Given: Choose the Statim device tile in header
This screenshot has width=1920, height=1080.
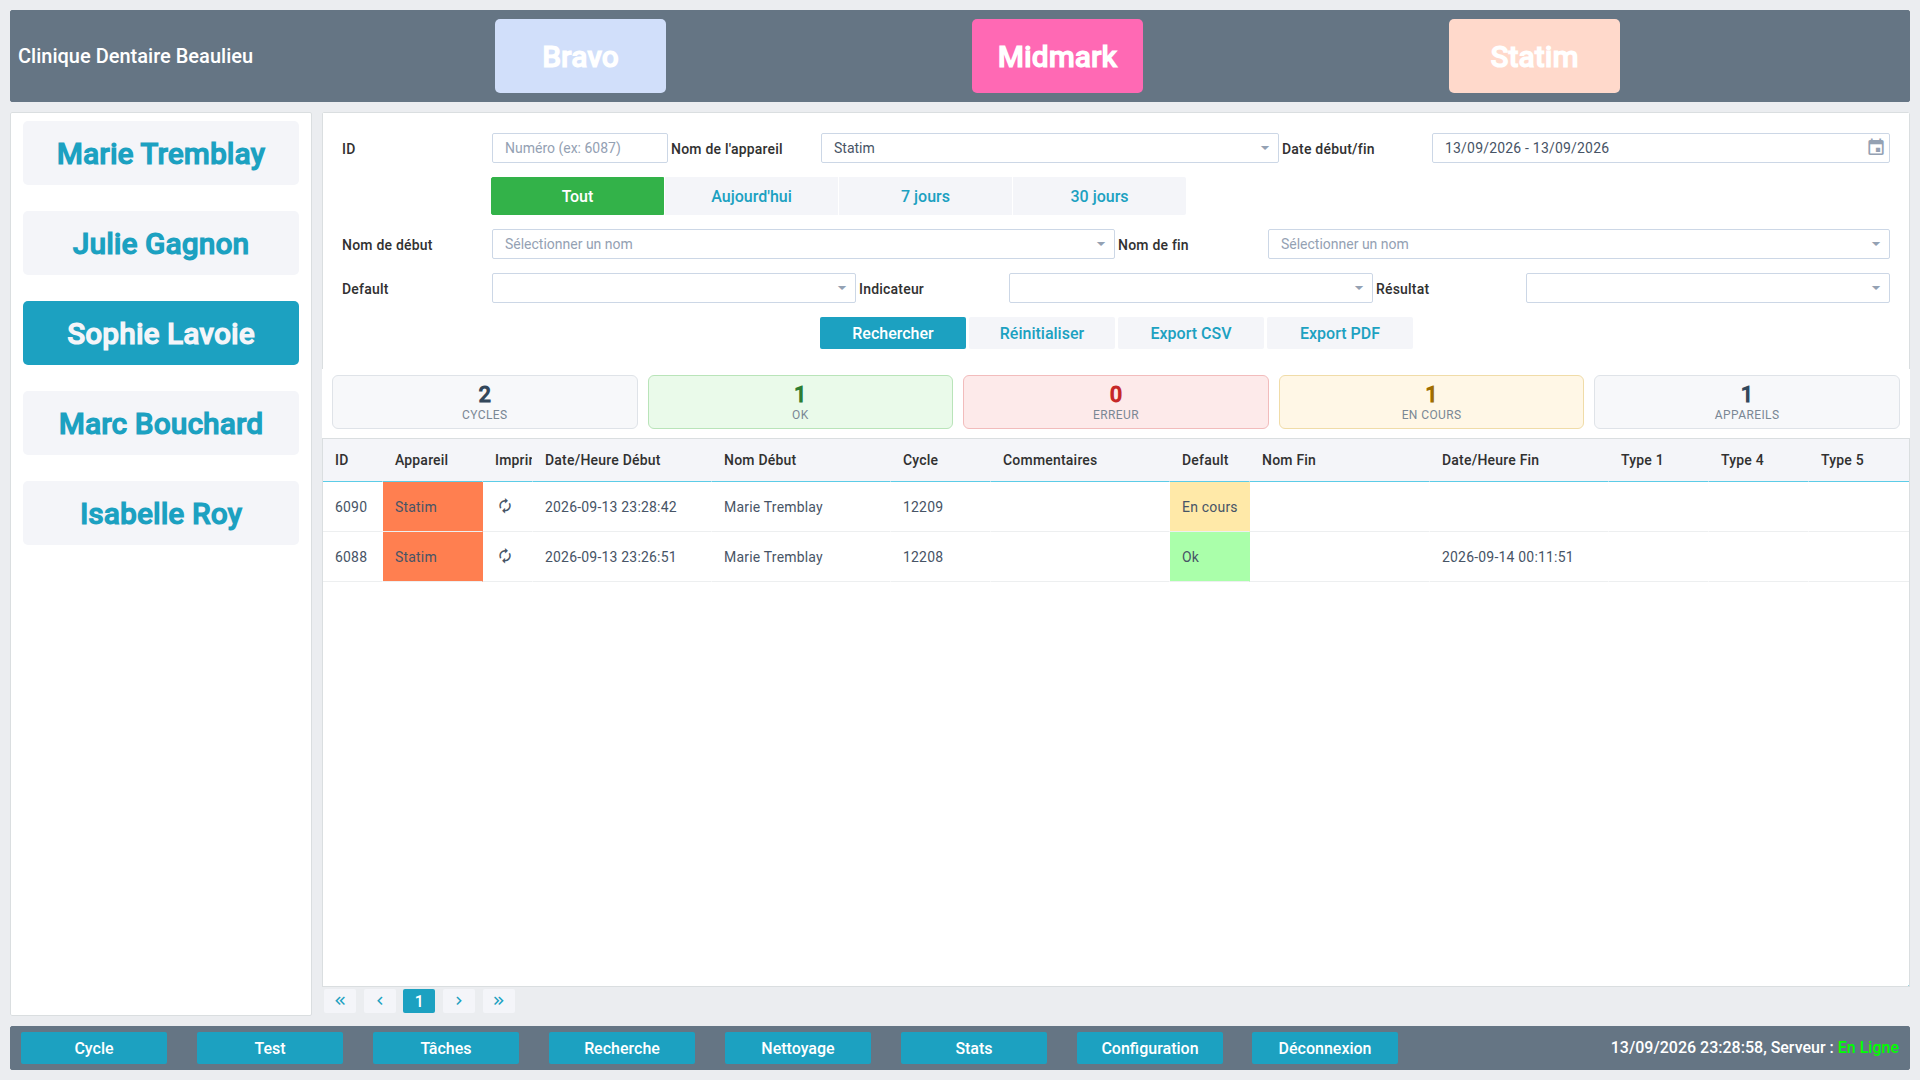Looking at the screenshot, I should coord(1534,56).
